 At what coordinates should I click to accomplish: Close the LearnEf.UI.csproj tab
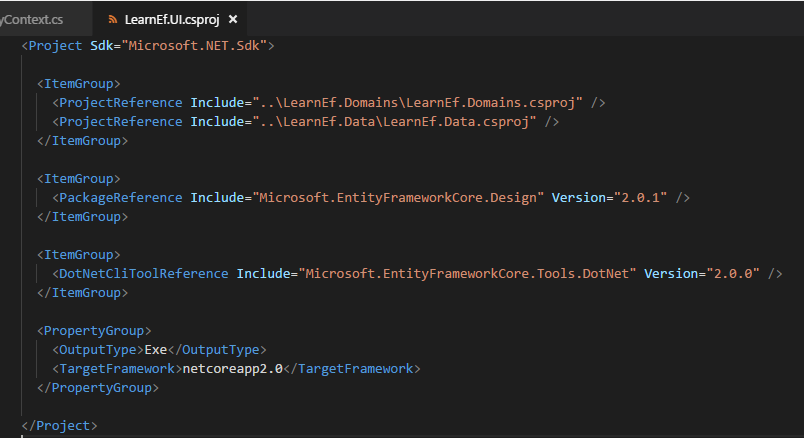233,19
